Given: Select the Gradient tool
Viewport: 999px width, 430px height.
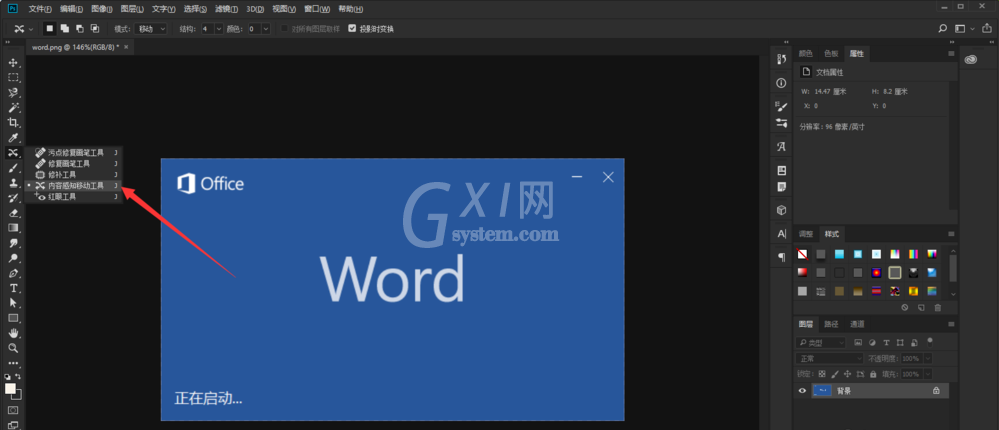Looking at the screenshot, I should click(x=13, y=228).
